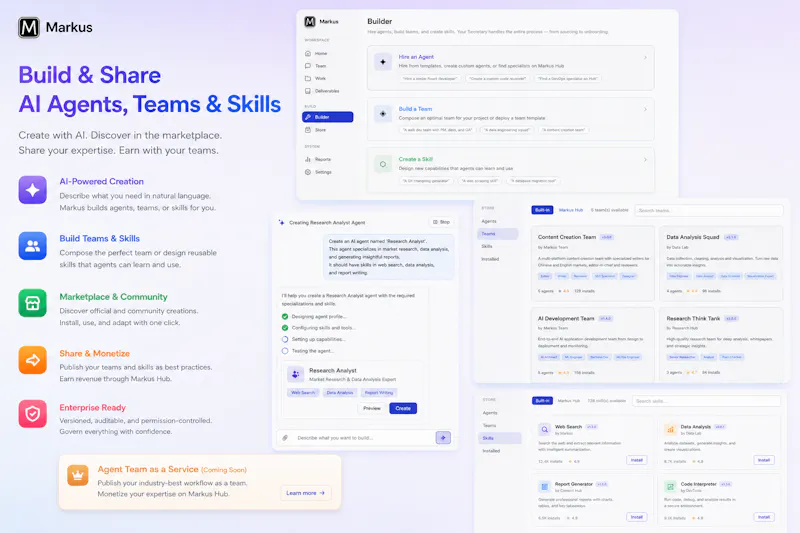Install the Data Analysis skill
This screenshot has width=800, height=533.
[764, 460]
